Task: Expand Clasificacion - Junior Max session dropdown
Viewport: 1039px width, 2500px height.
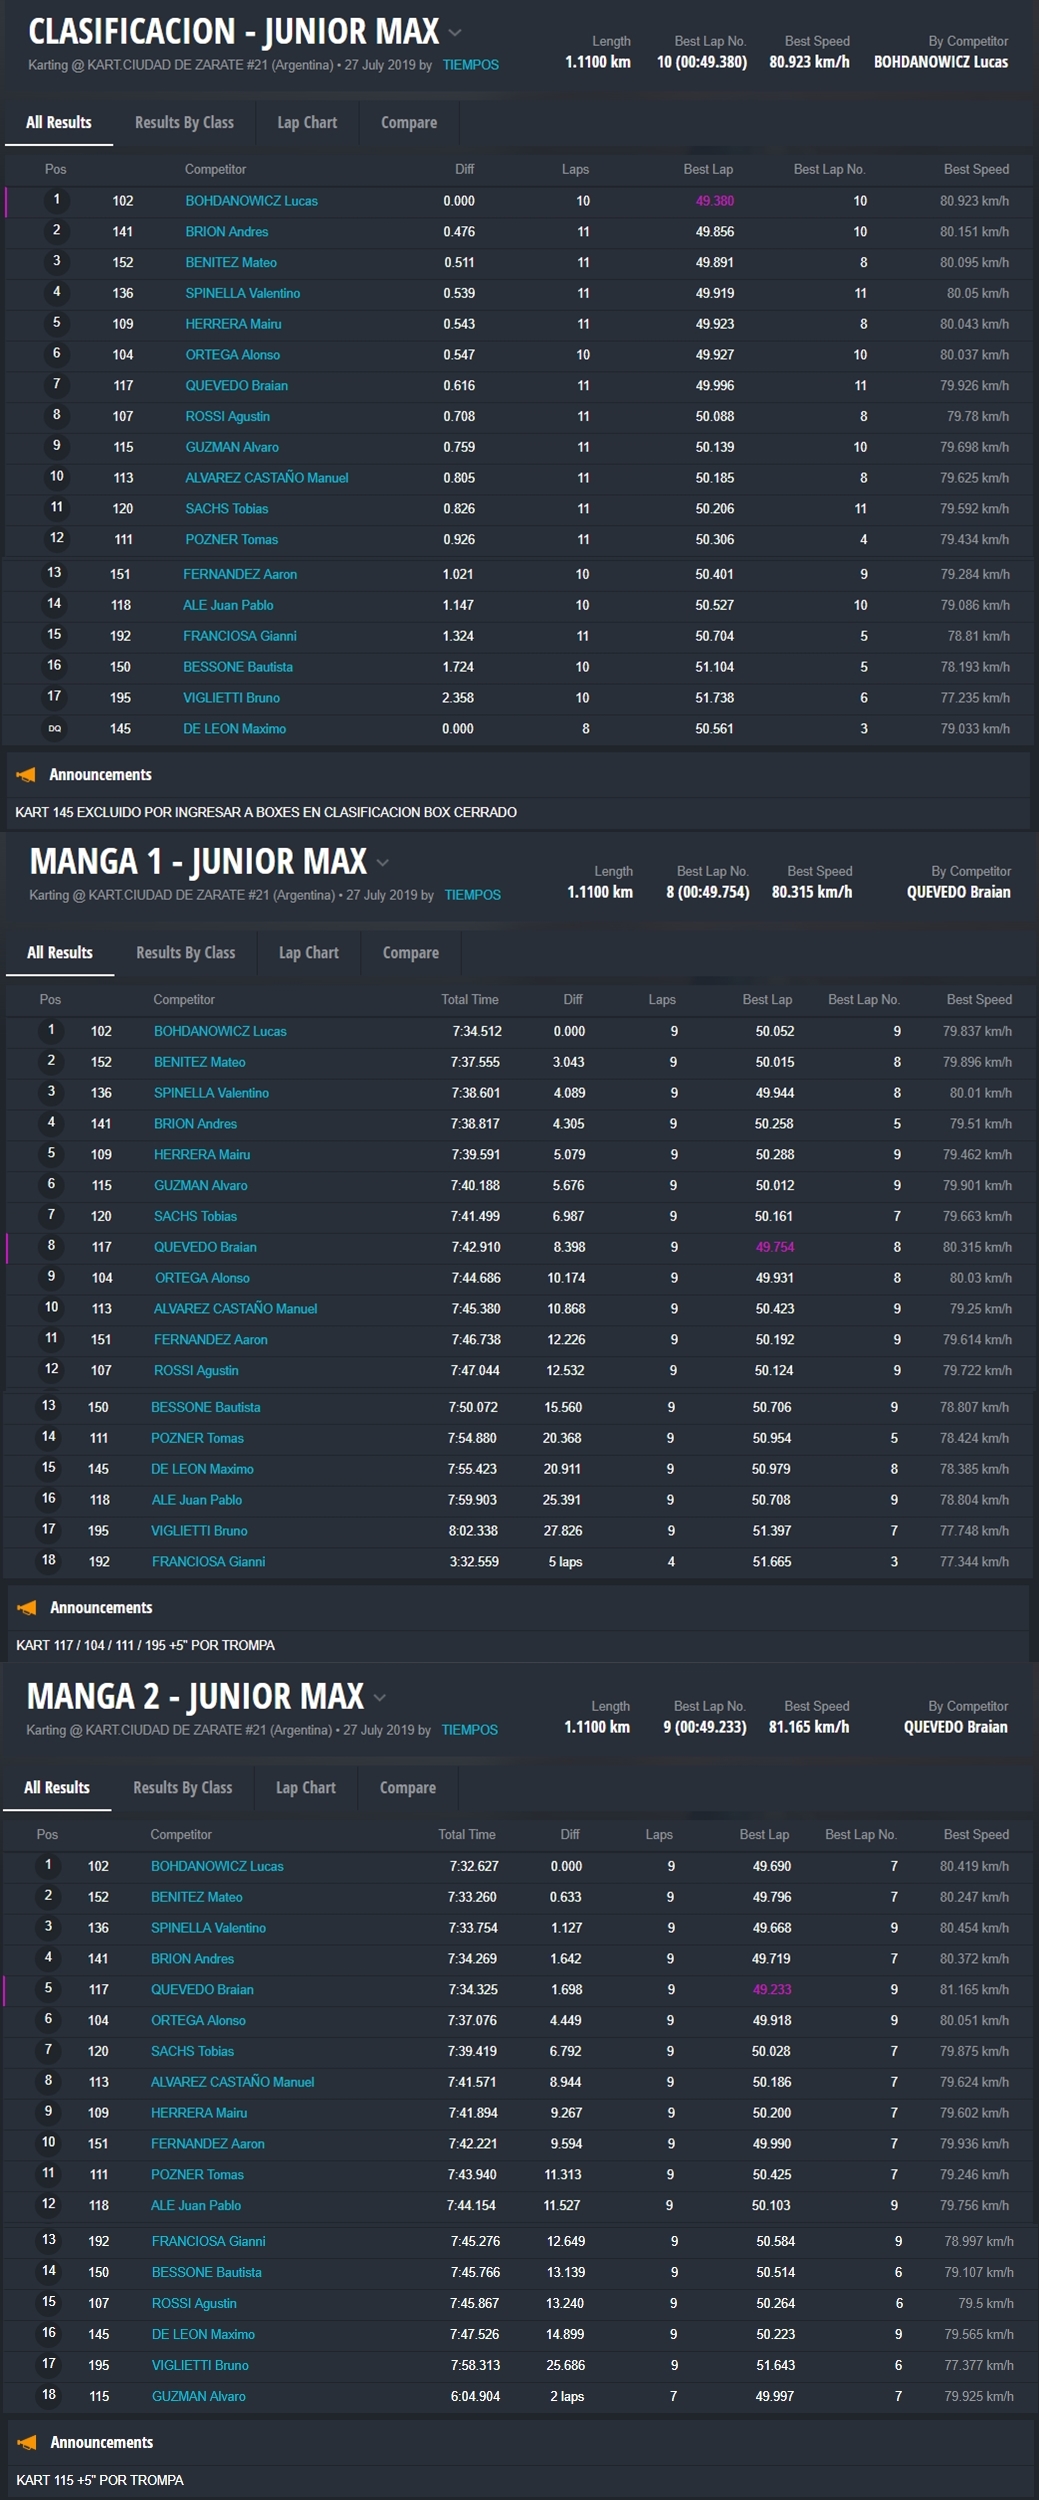Action: (x=455, y=33)
